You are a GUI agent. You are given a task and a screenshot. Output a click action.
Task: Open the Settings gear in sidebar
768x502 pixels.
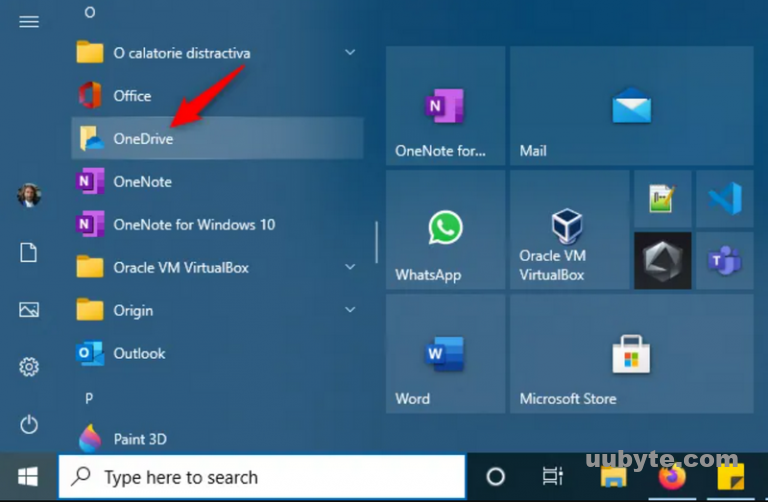pos(29,367)
